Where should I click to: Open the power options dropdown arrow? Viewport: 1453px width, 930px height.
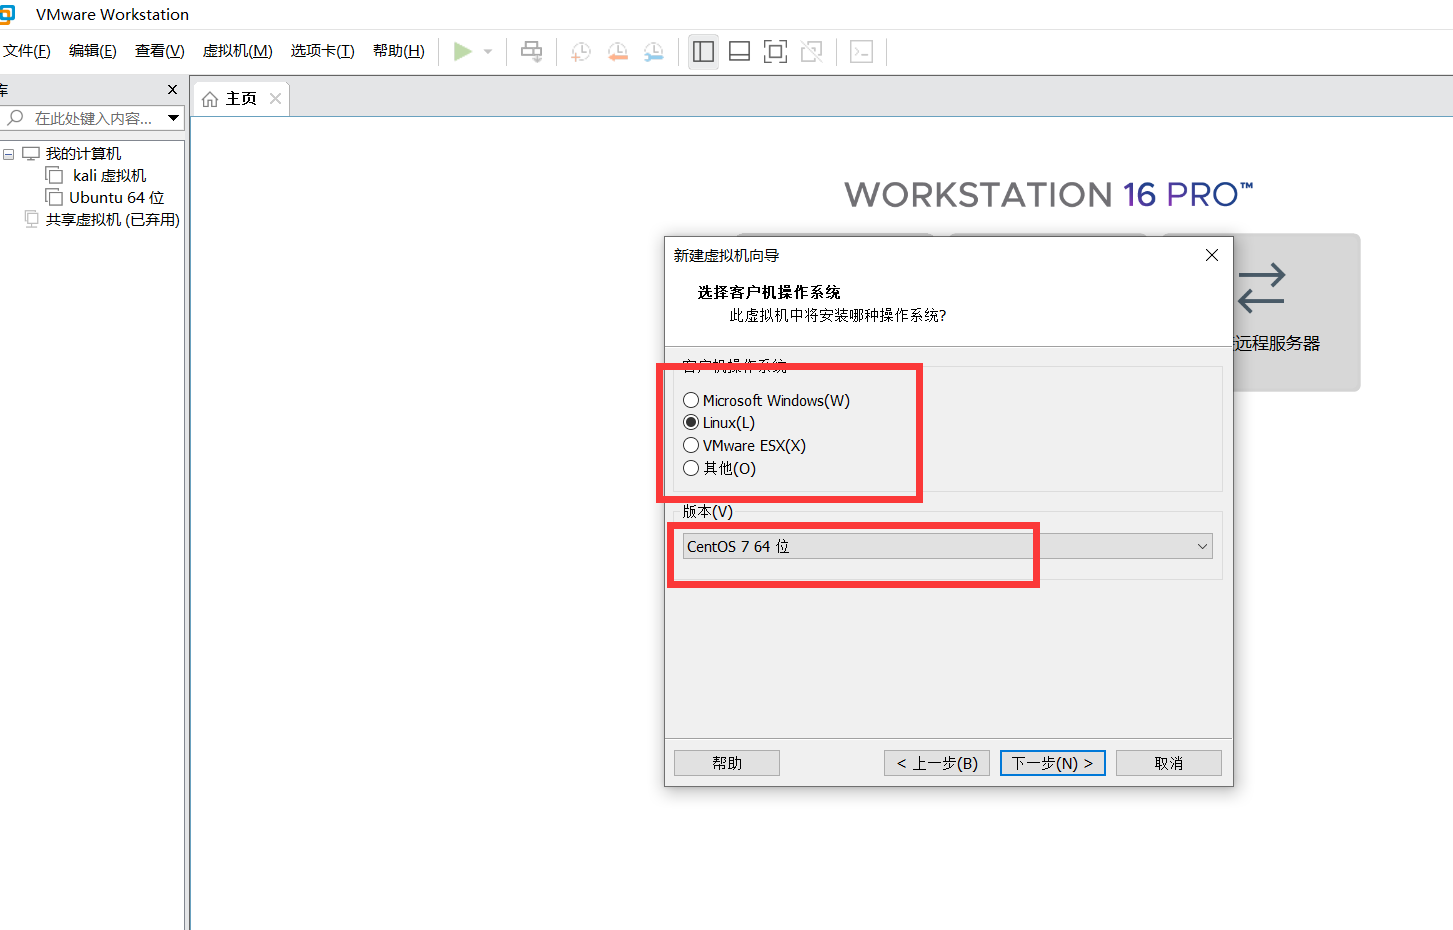(488, 51)
